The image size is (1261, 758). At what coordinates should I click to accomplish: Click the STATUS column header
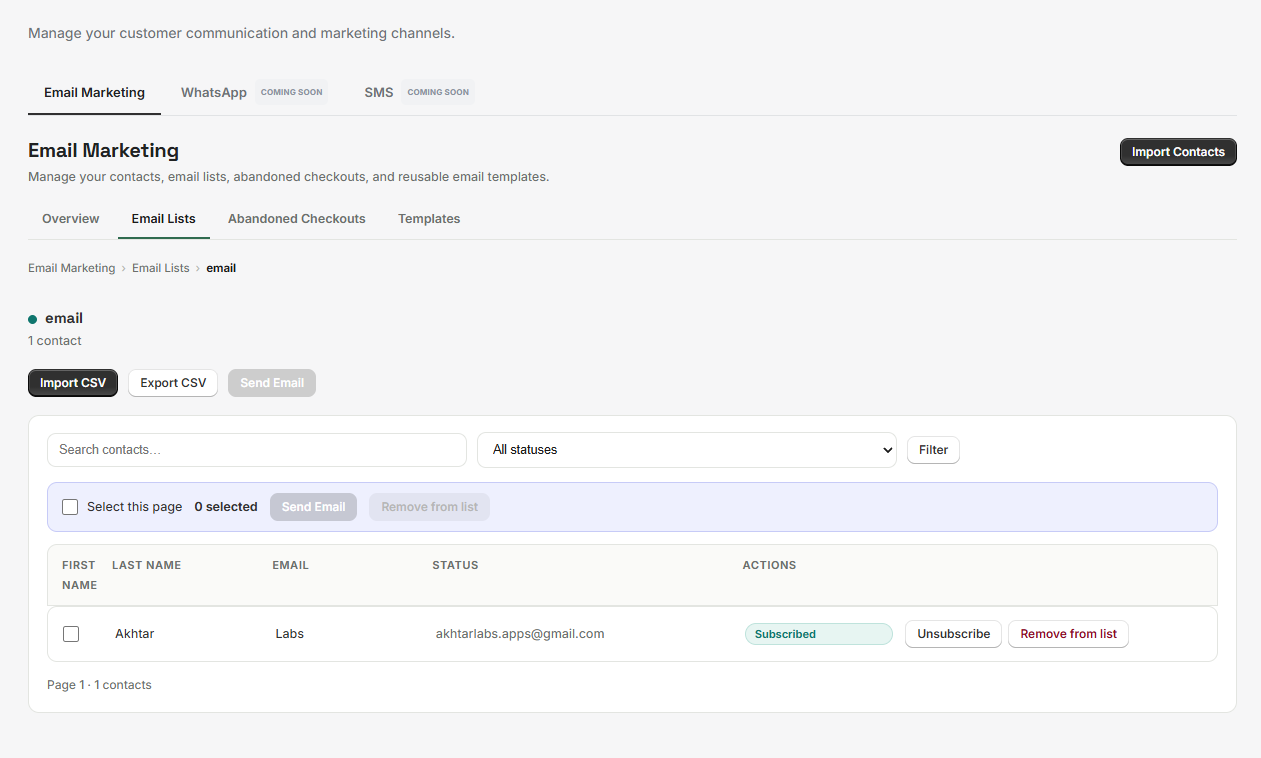point(455,565)
